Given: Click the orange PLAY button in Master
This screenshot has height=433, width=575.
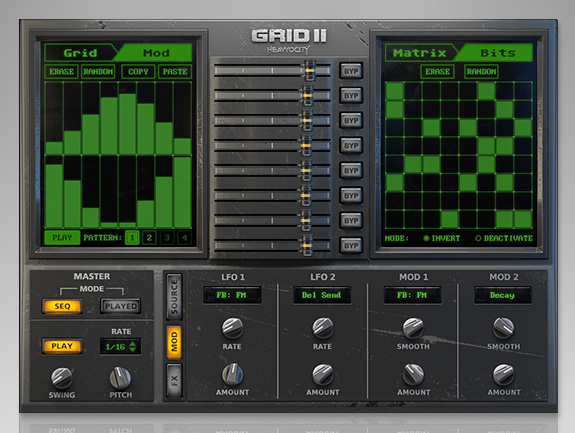Looking at the screenshot, I should coord(62,346).
